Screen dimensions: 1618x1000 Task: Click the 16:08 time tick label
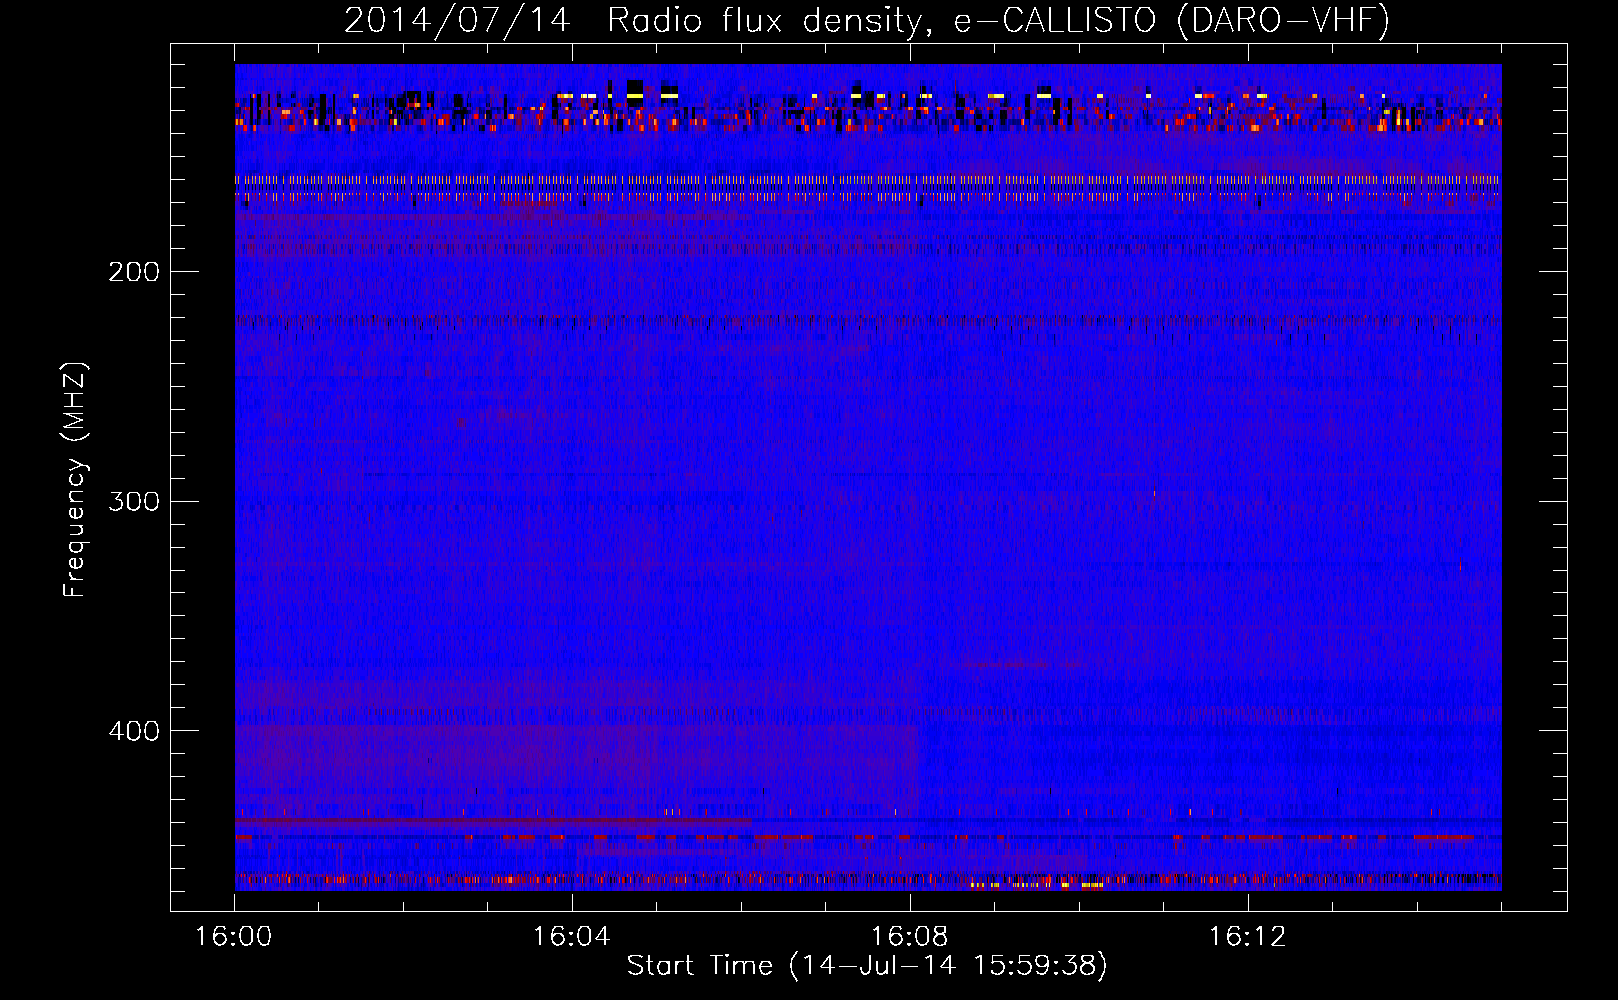(x=910, y=937)
